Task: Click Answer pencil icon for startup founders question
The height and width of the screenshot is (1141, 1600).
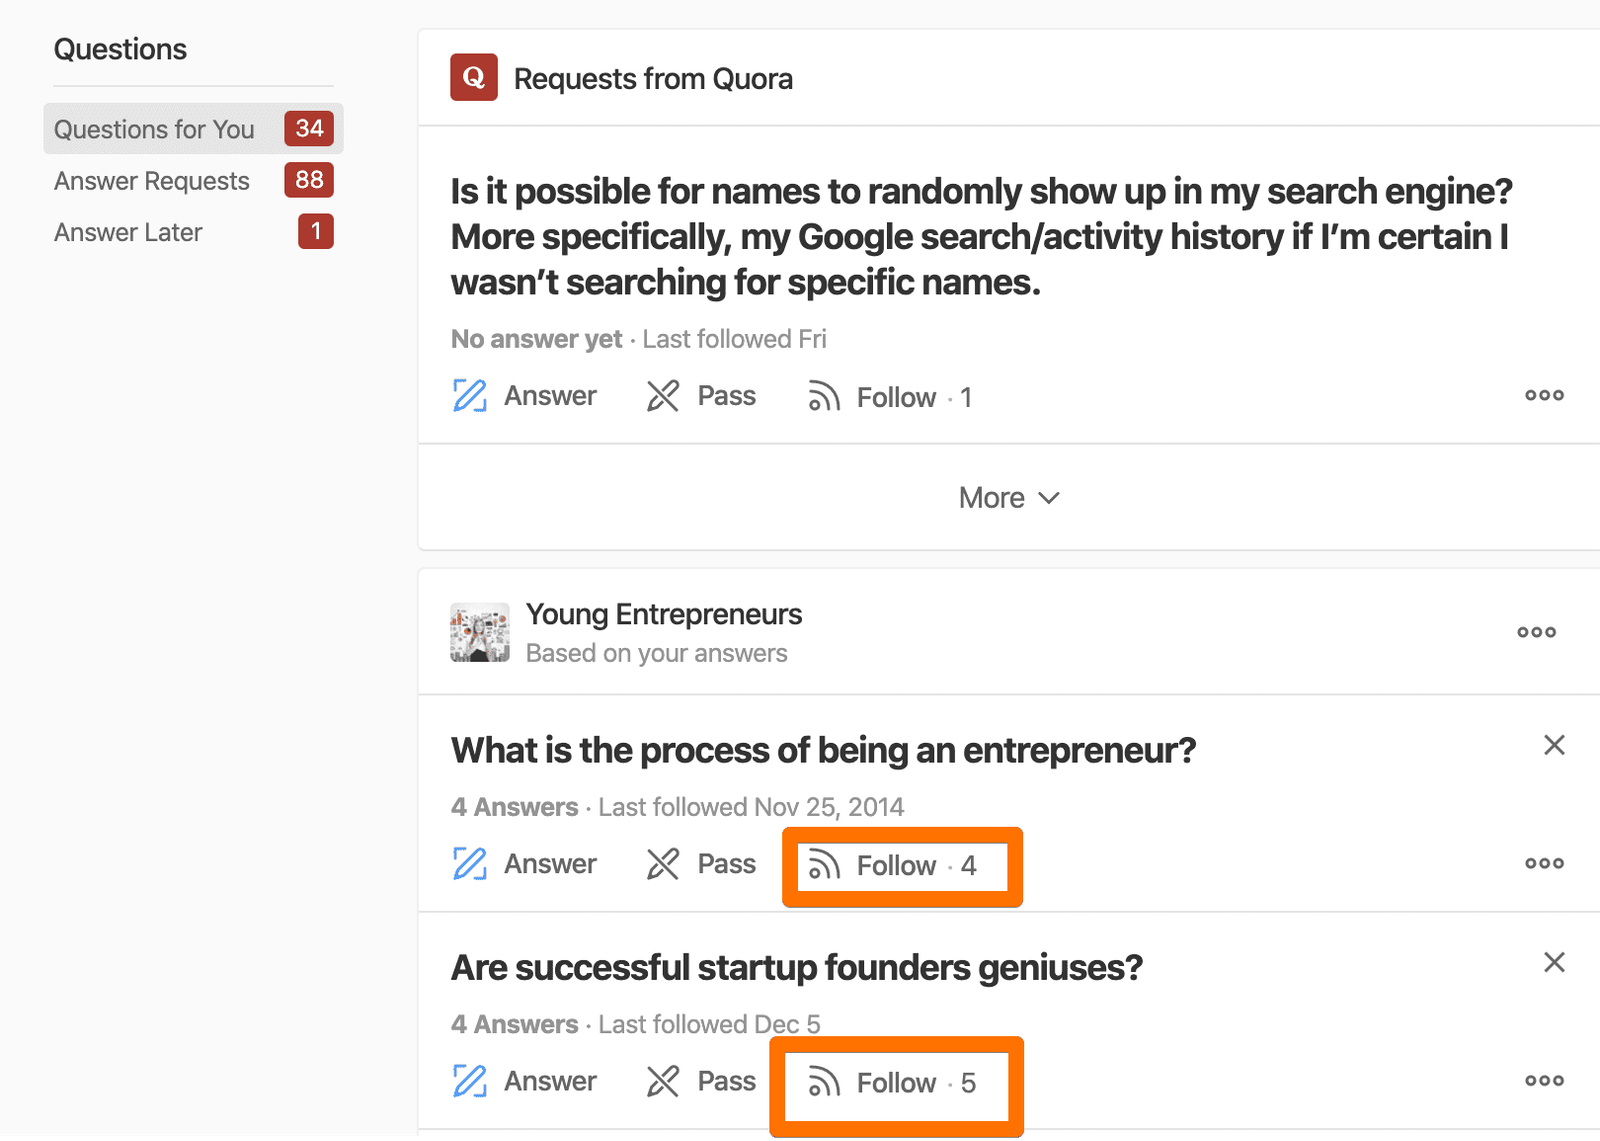Action: pos(470,1081)
